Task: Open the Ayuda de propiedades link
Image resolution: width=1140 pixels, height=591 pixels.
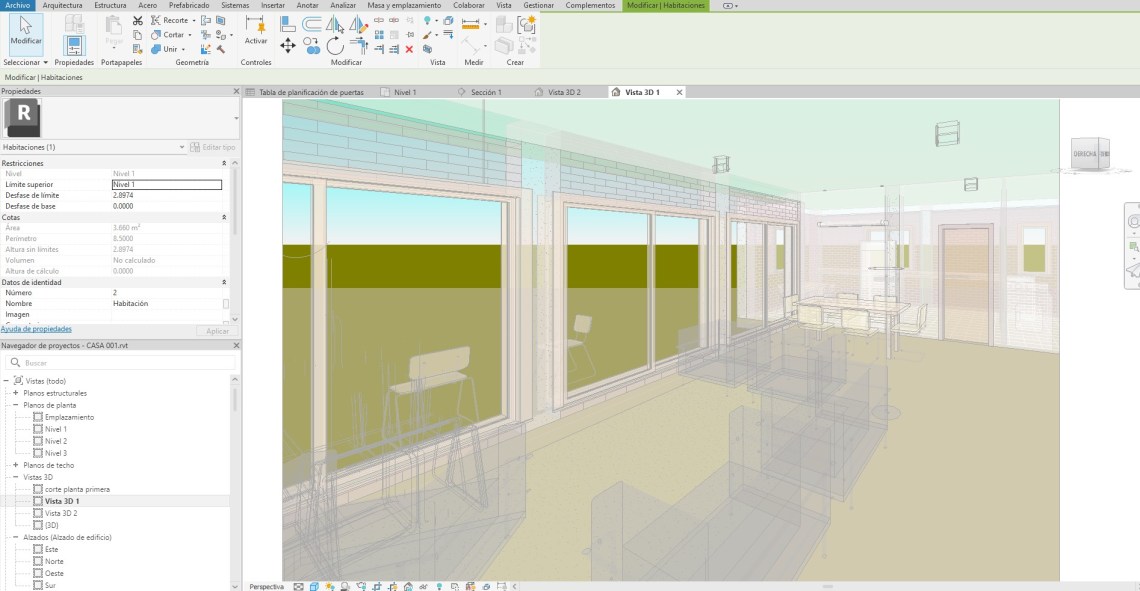Action: [x=36, y=328]
